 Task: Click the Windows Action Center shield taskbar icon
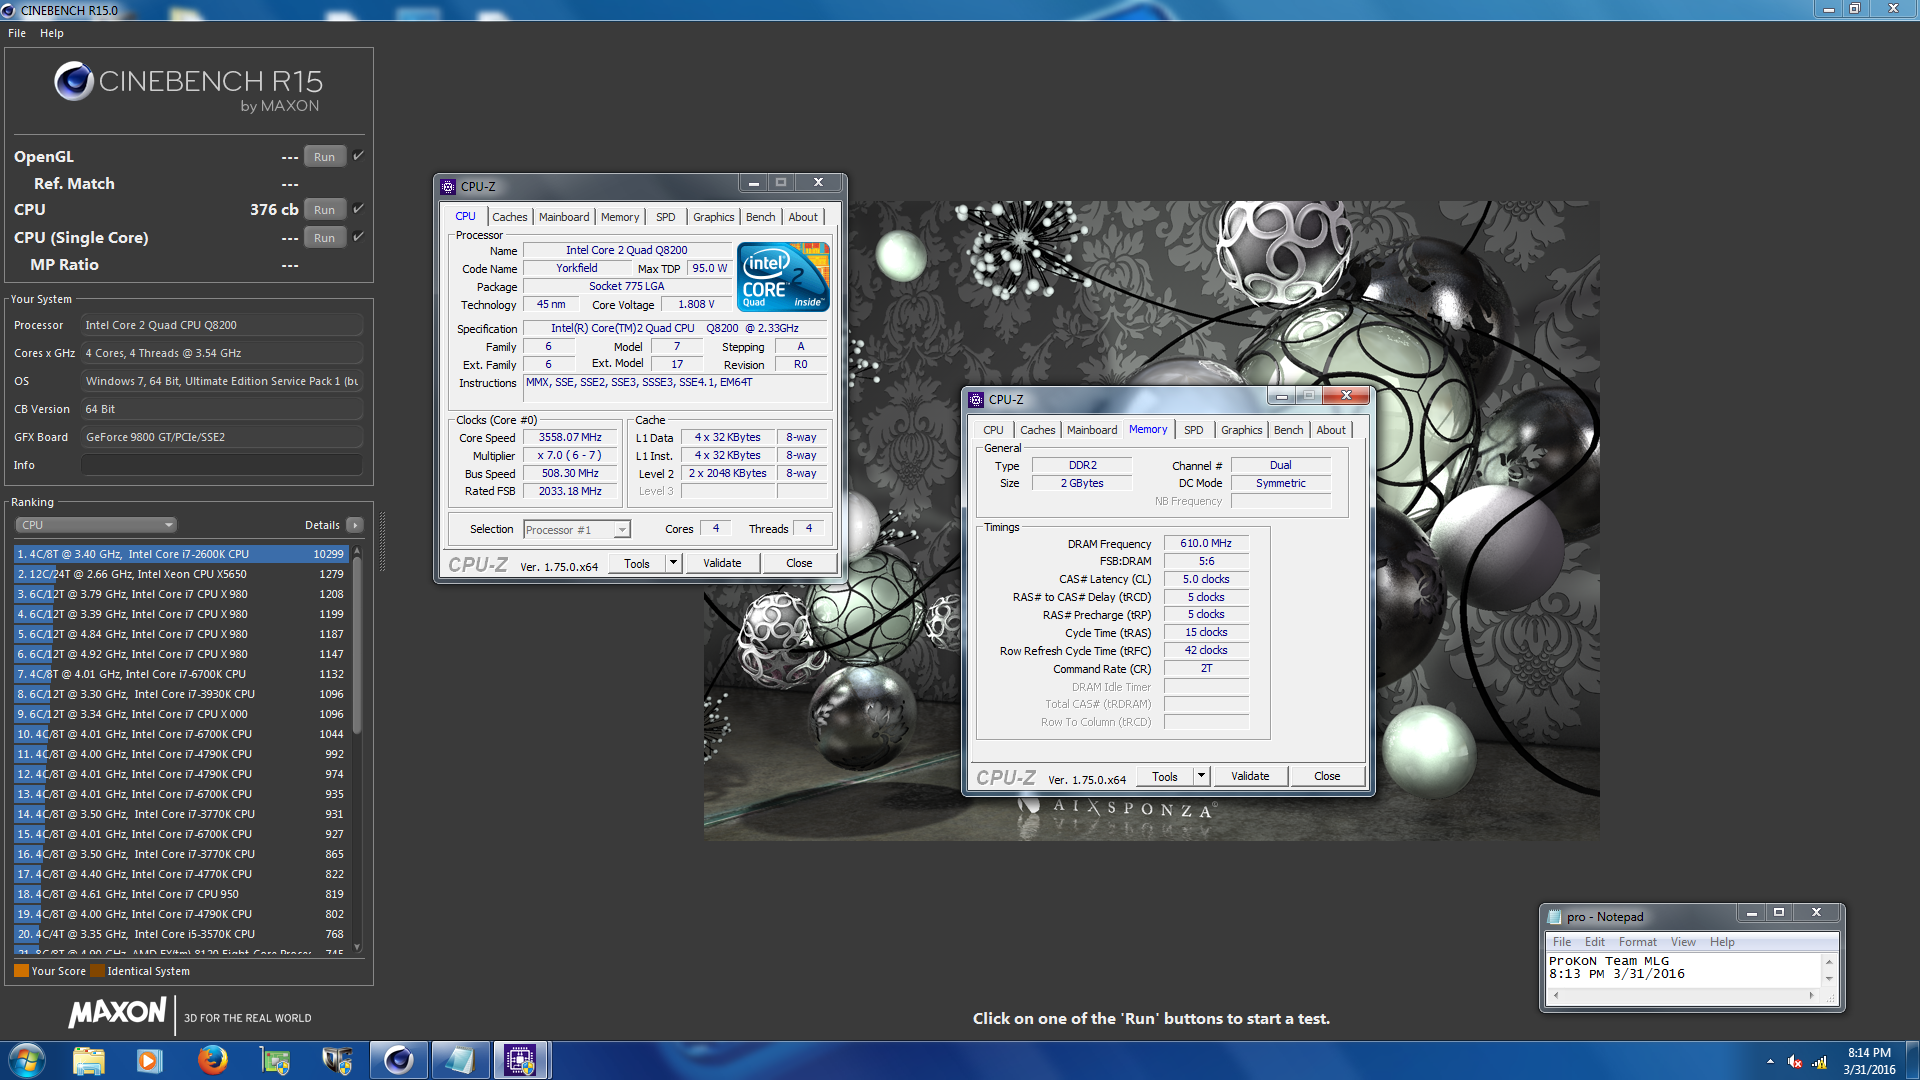[x=336, y=1060]
